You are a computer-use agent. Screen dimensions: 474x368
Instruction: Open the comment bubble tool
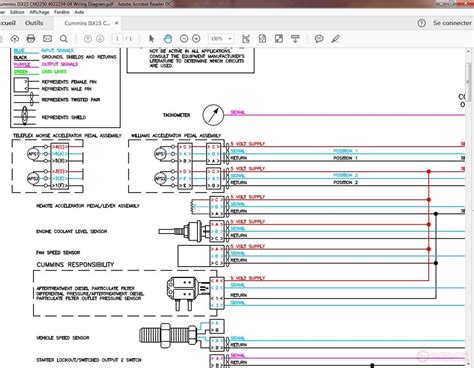click(319, 39)
